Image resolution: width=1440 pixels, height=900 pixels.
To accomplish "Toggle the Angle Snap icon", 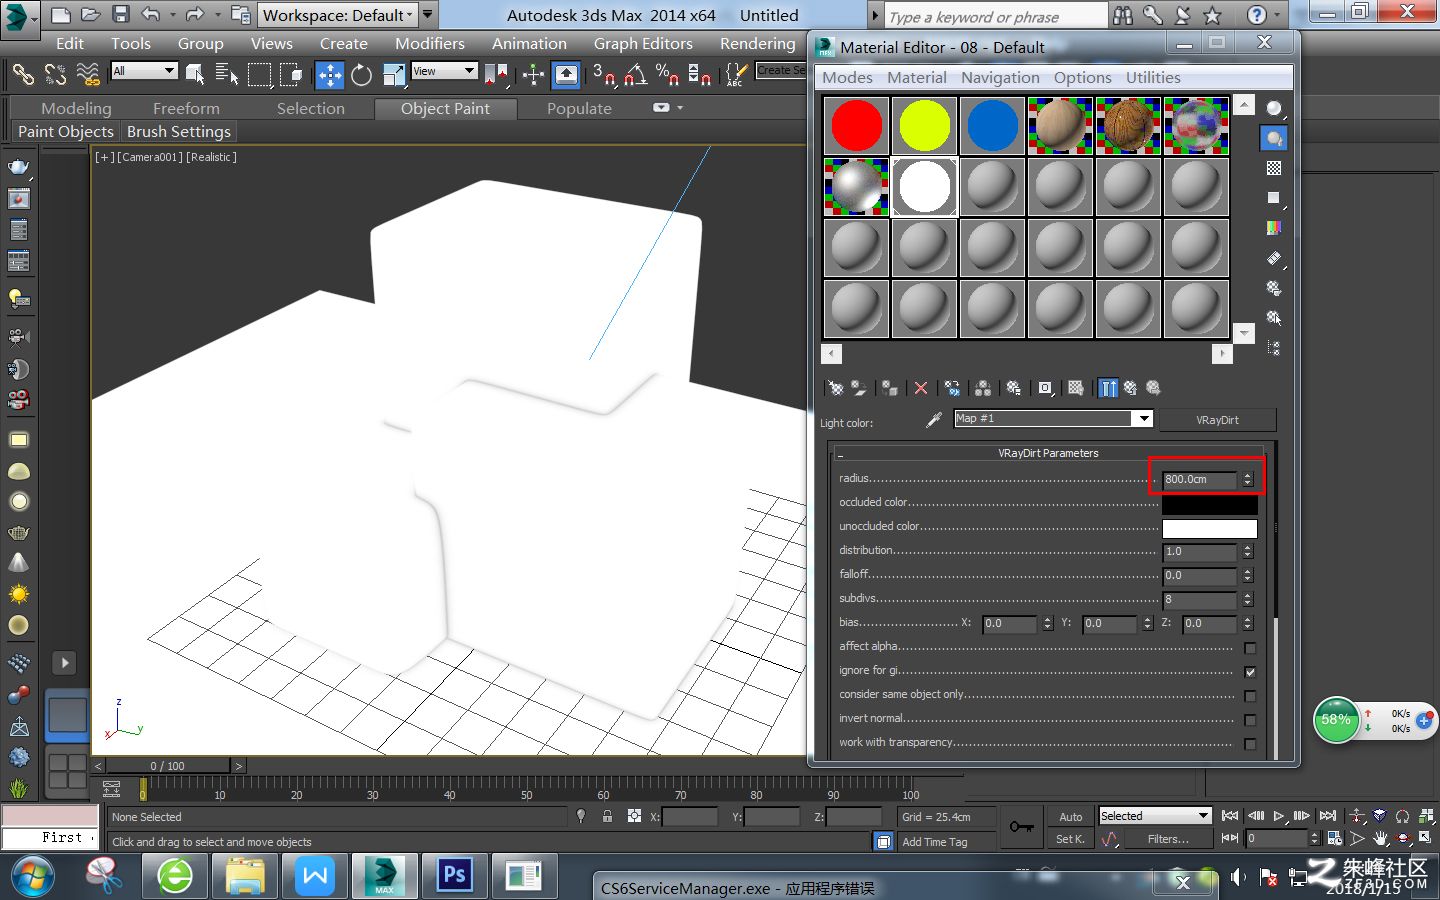I will point(635,75).
